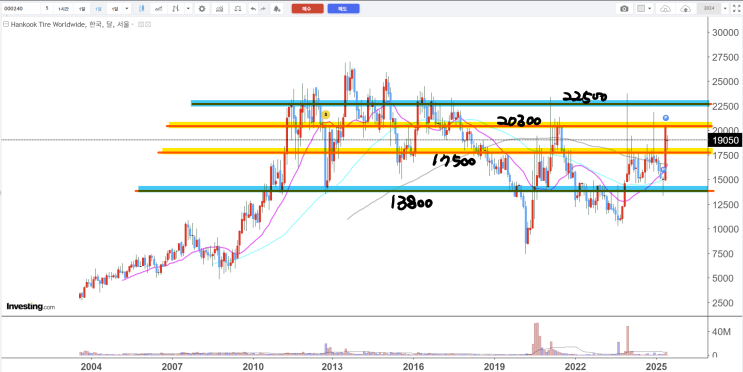Click the current price label 19050
This screenshot has width=743, height=372.
(x=725, y=140)
